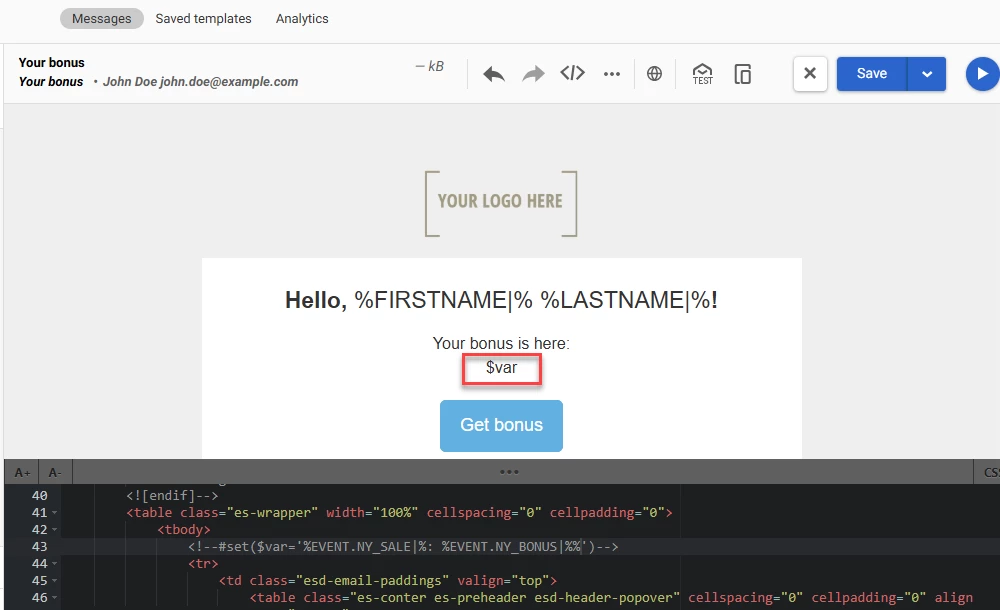Click the undo arrow icon

tap(494, 74)
